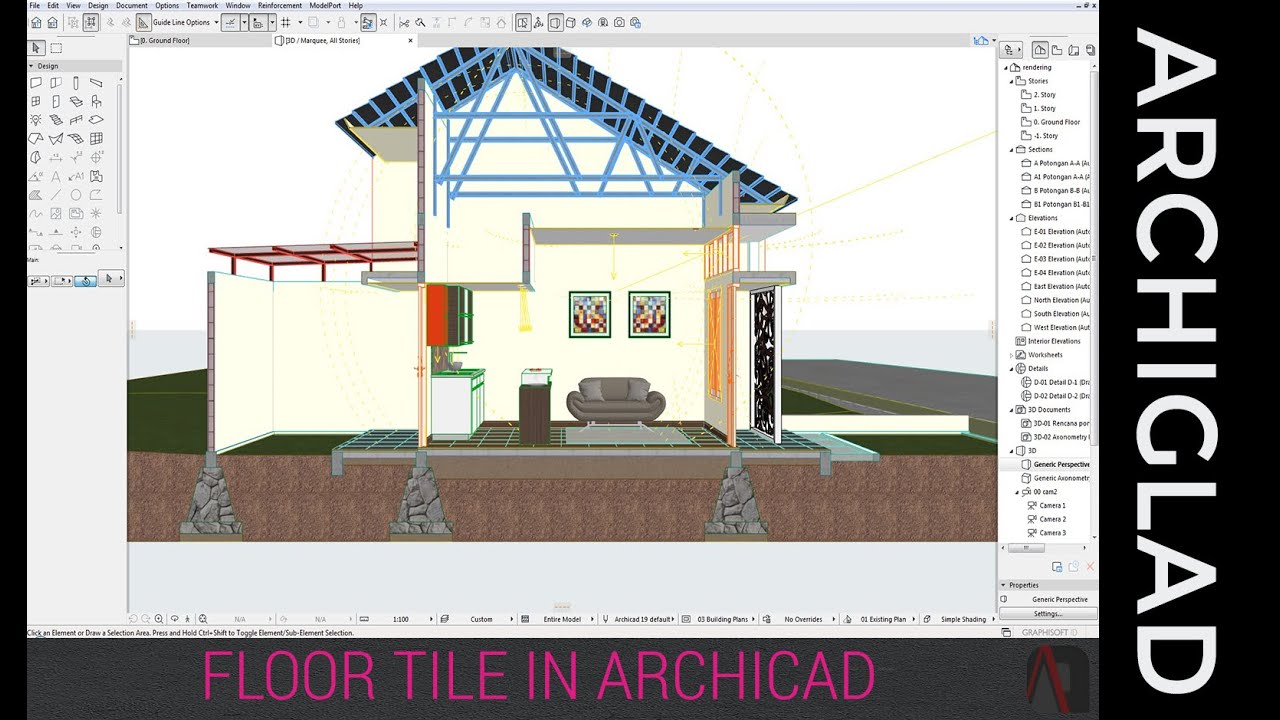Select the Fill hatch tool
1280x720 pixels.
point(36,195)
